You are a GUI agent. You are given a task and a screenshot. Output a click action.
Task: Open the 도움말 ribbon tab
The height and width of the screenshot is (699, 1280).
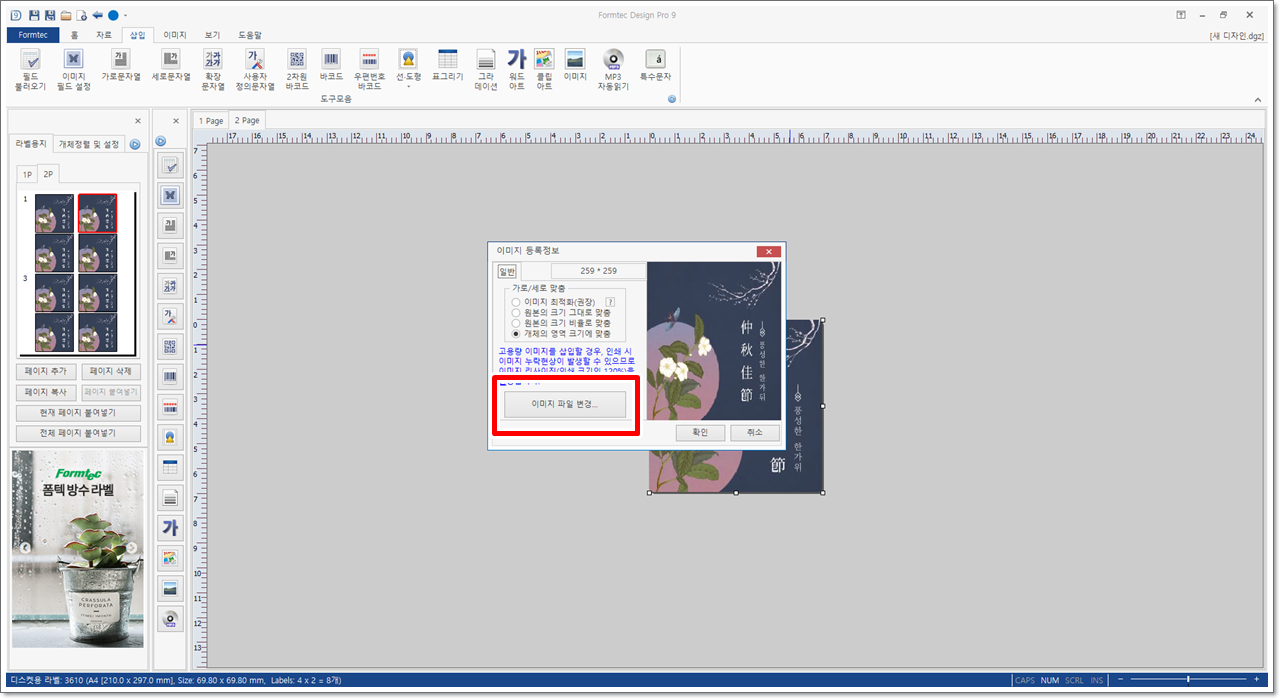[x=250, y=35]
